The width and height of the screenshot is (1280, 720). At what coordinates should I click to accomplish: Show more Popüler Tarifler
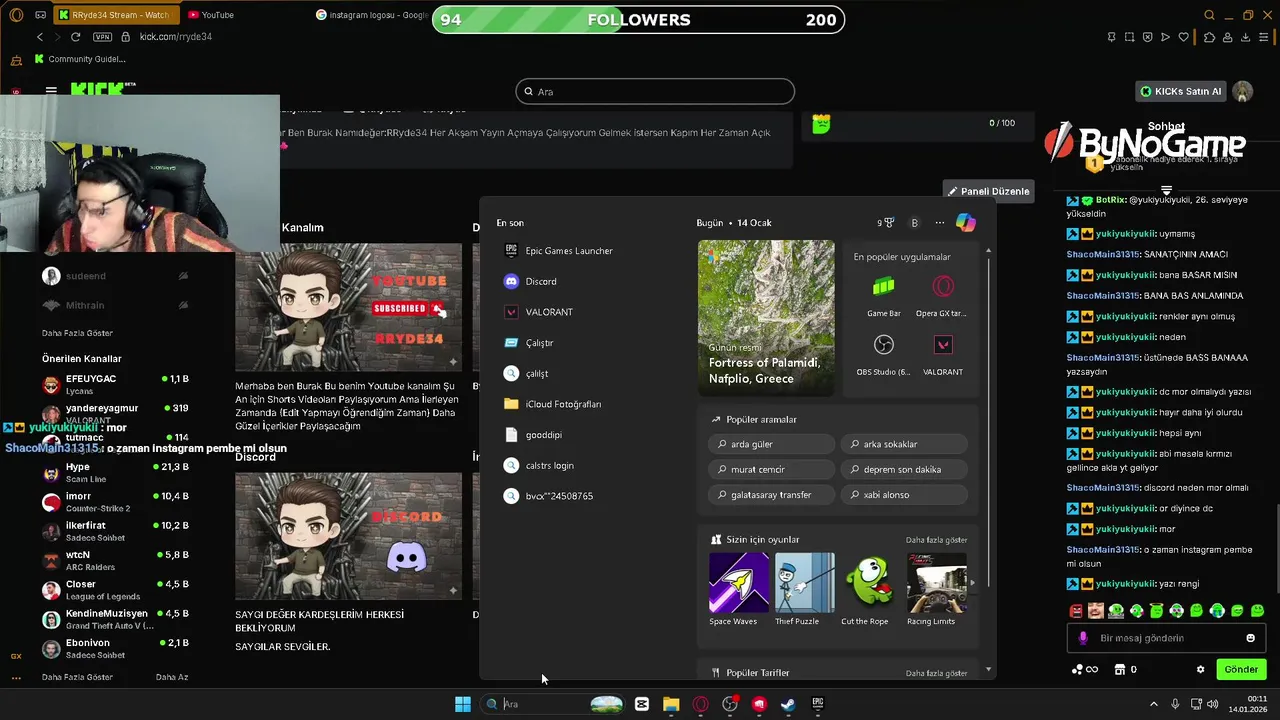936,673
